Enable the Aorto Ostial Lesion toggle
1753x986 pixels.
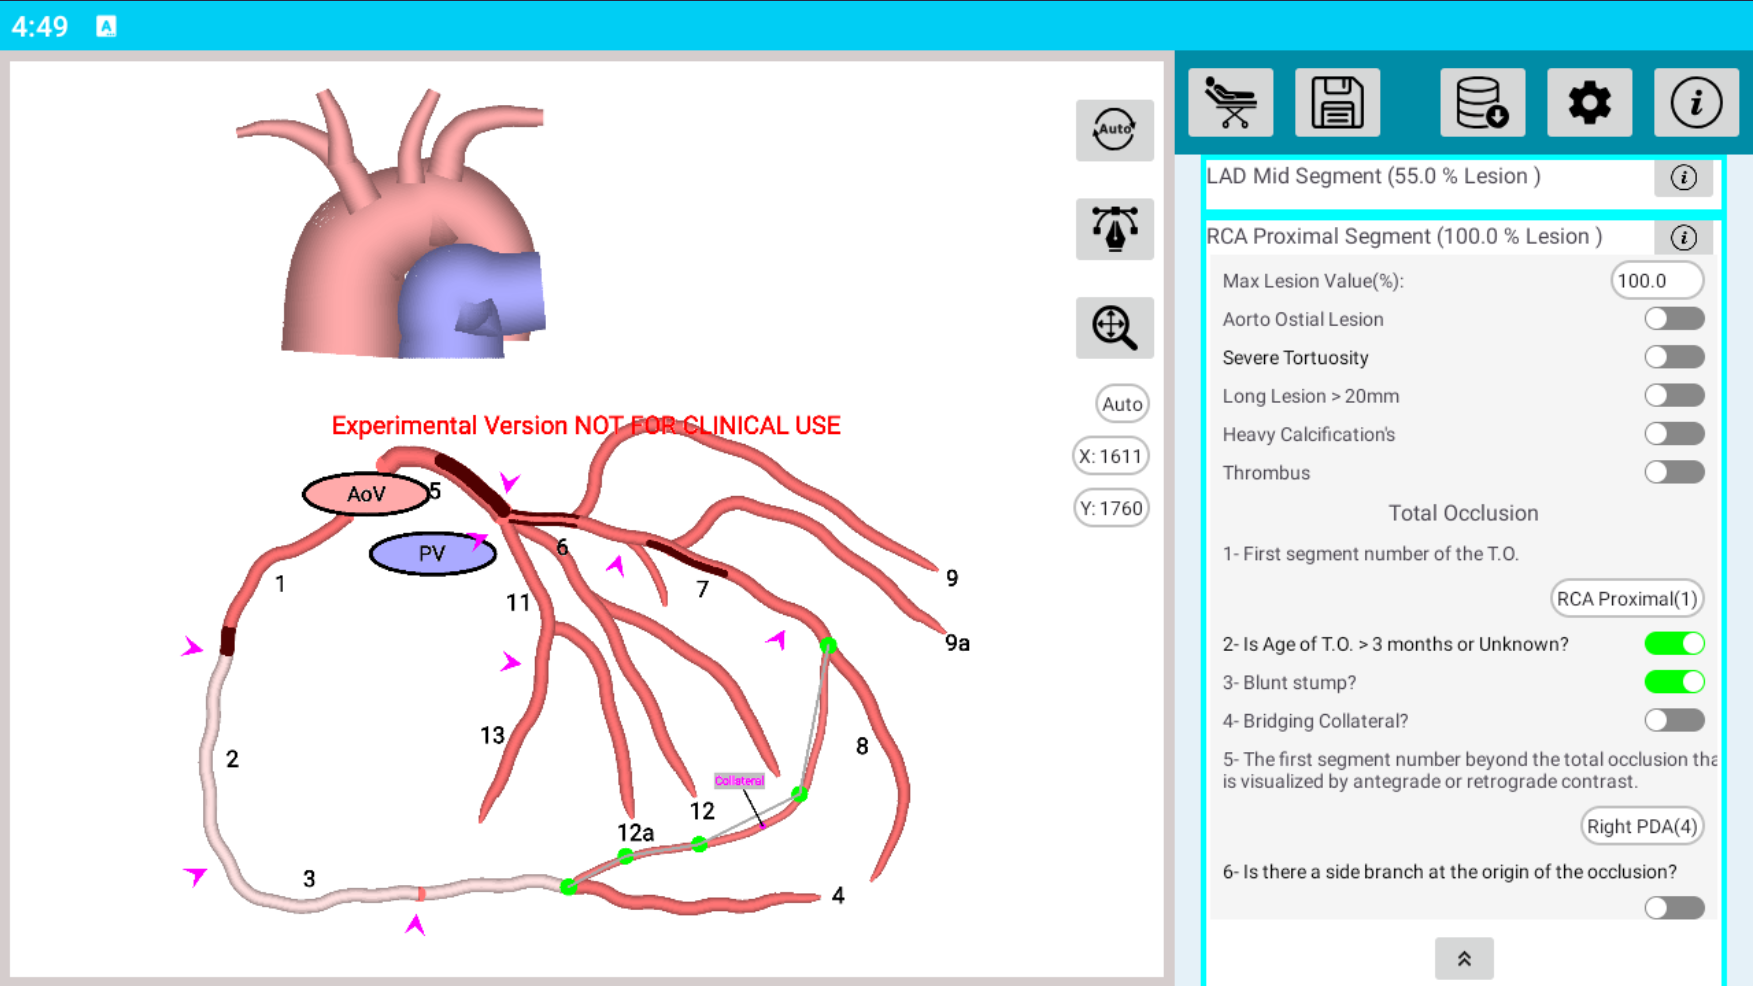pyautogui.click(x=1673, y=319)
